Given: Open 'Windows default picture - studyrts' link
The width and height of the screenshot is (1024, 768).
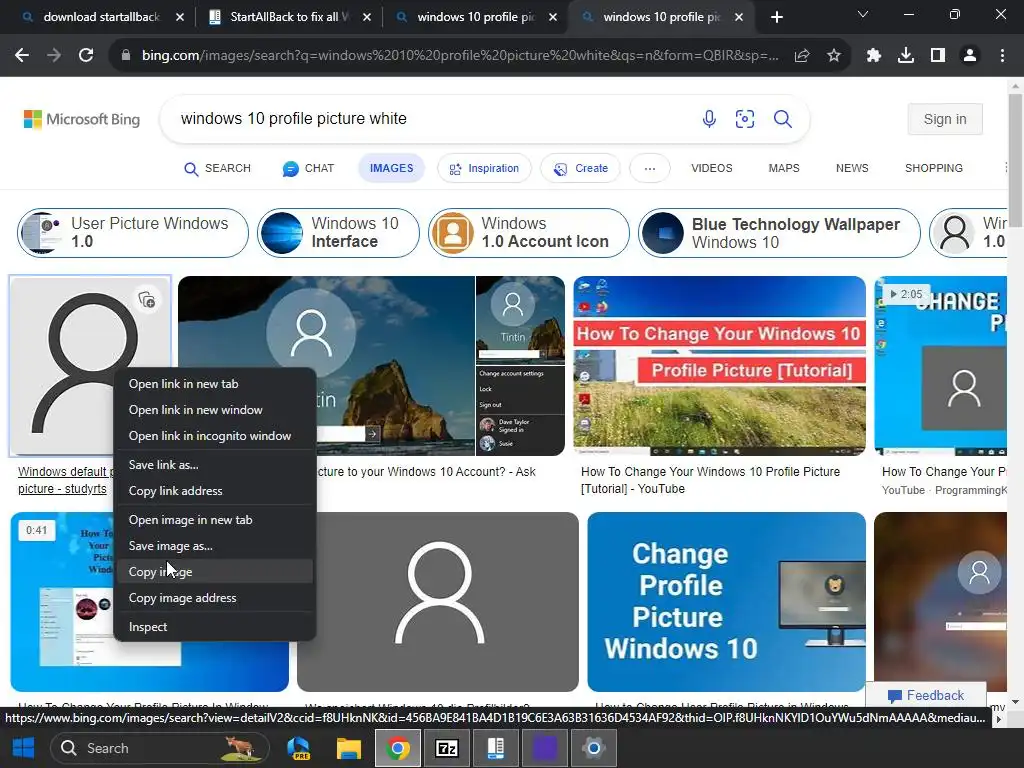Looking at the screenshot, I should click(x=63, y=480).
